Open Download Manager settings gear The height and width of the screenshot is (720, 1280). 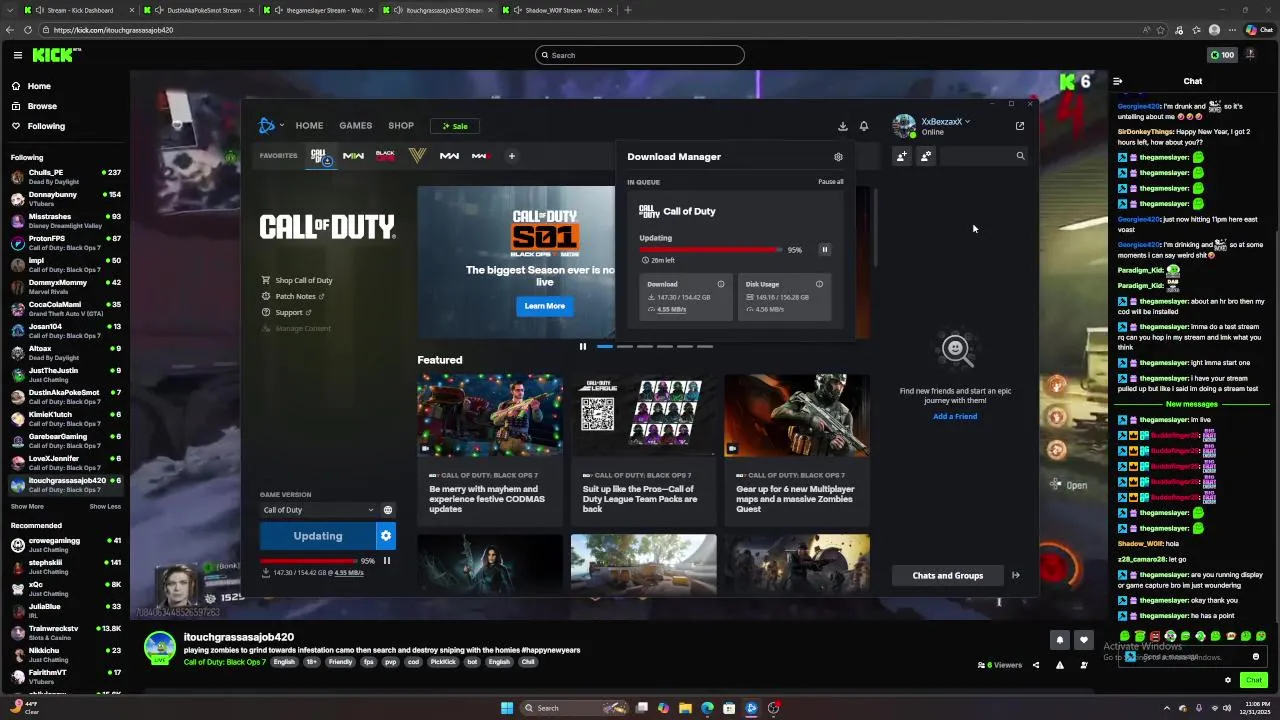pos(838,157)
